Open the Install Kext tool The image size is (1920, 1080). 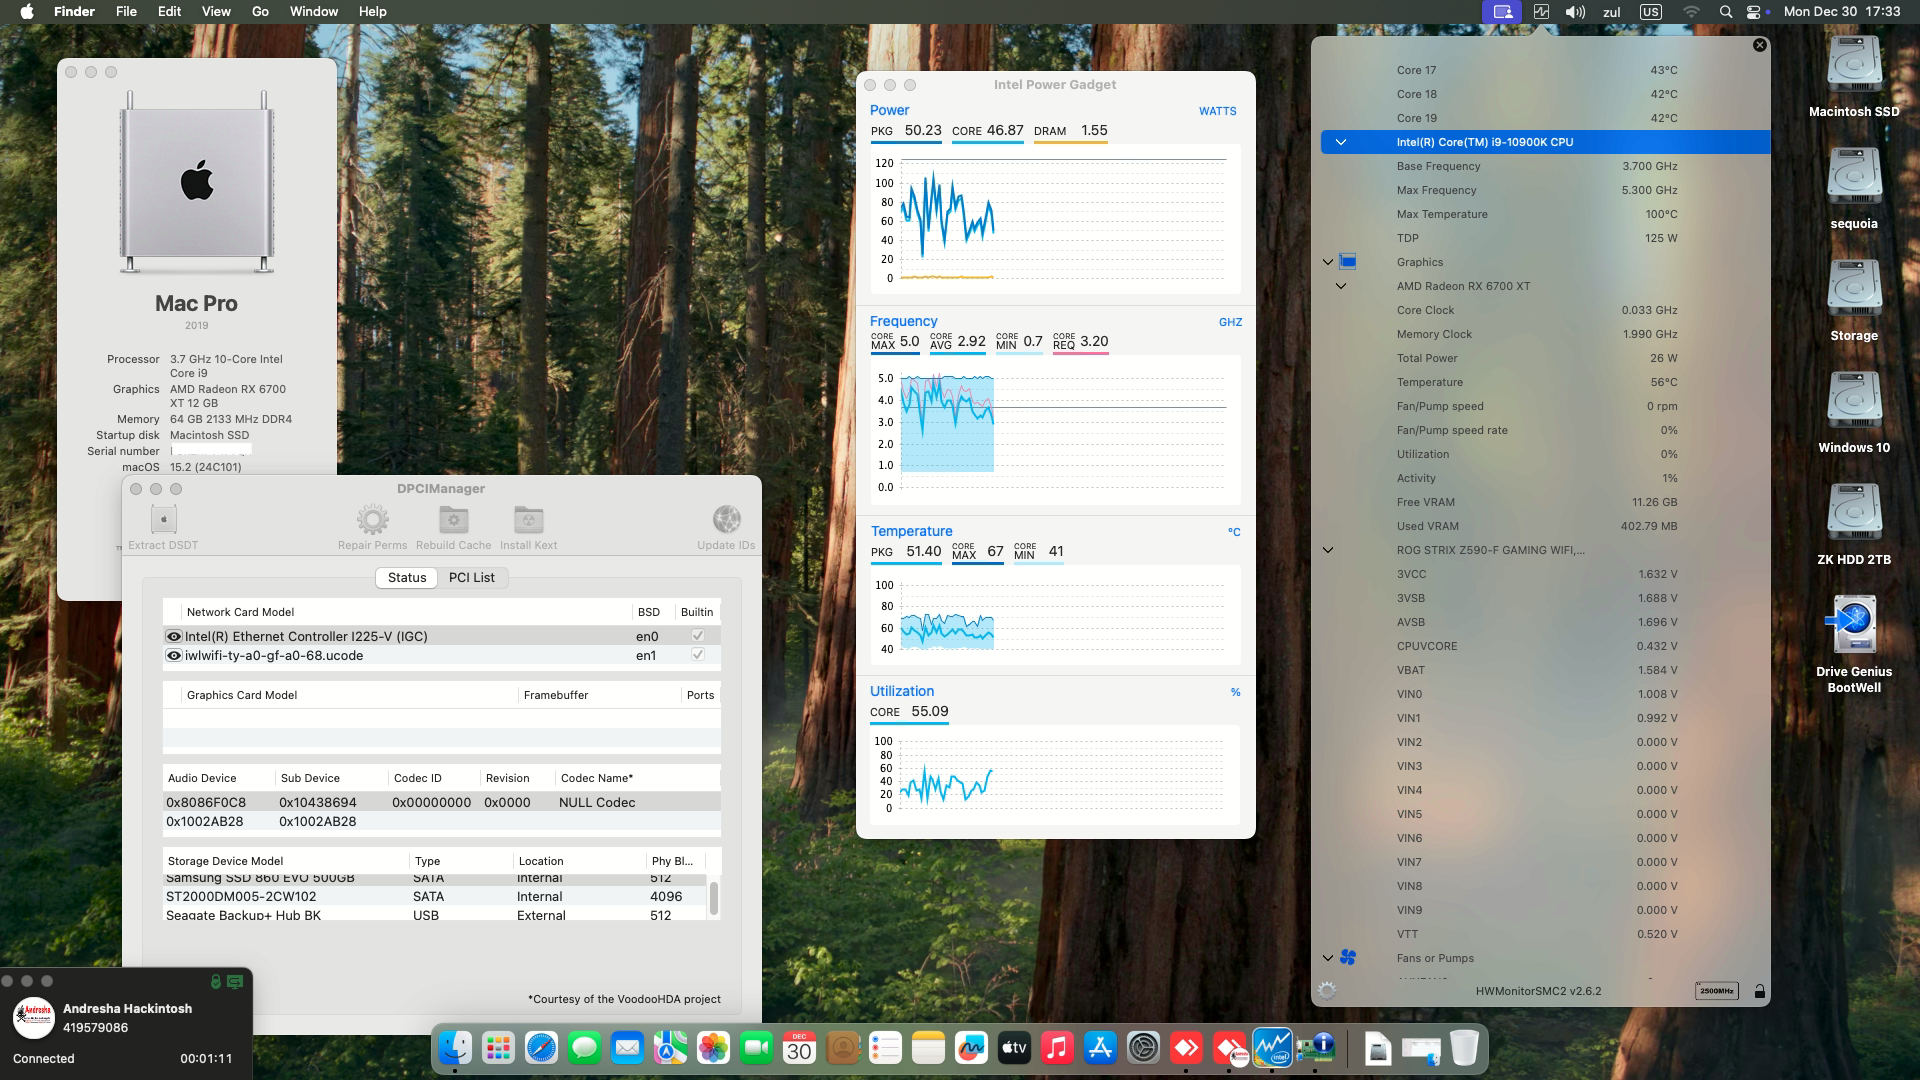coord(528,519)
